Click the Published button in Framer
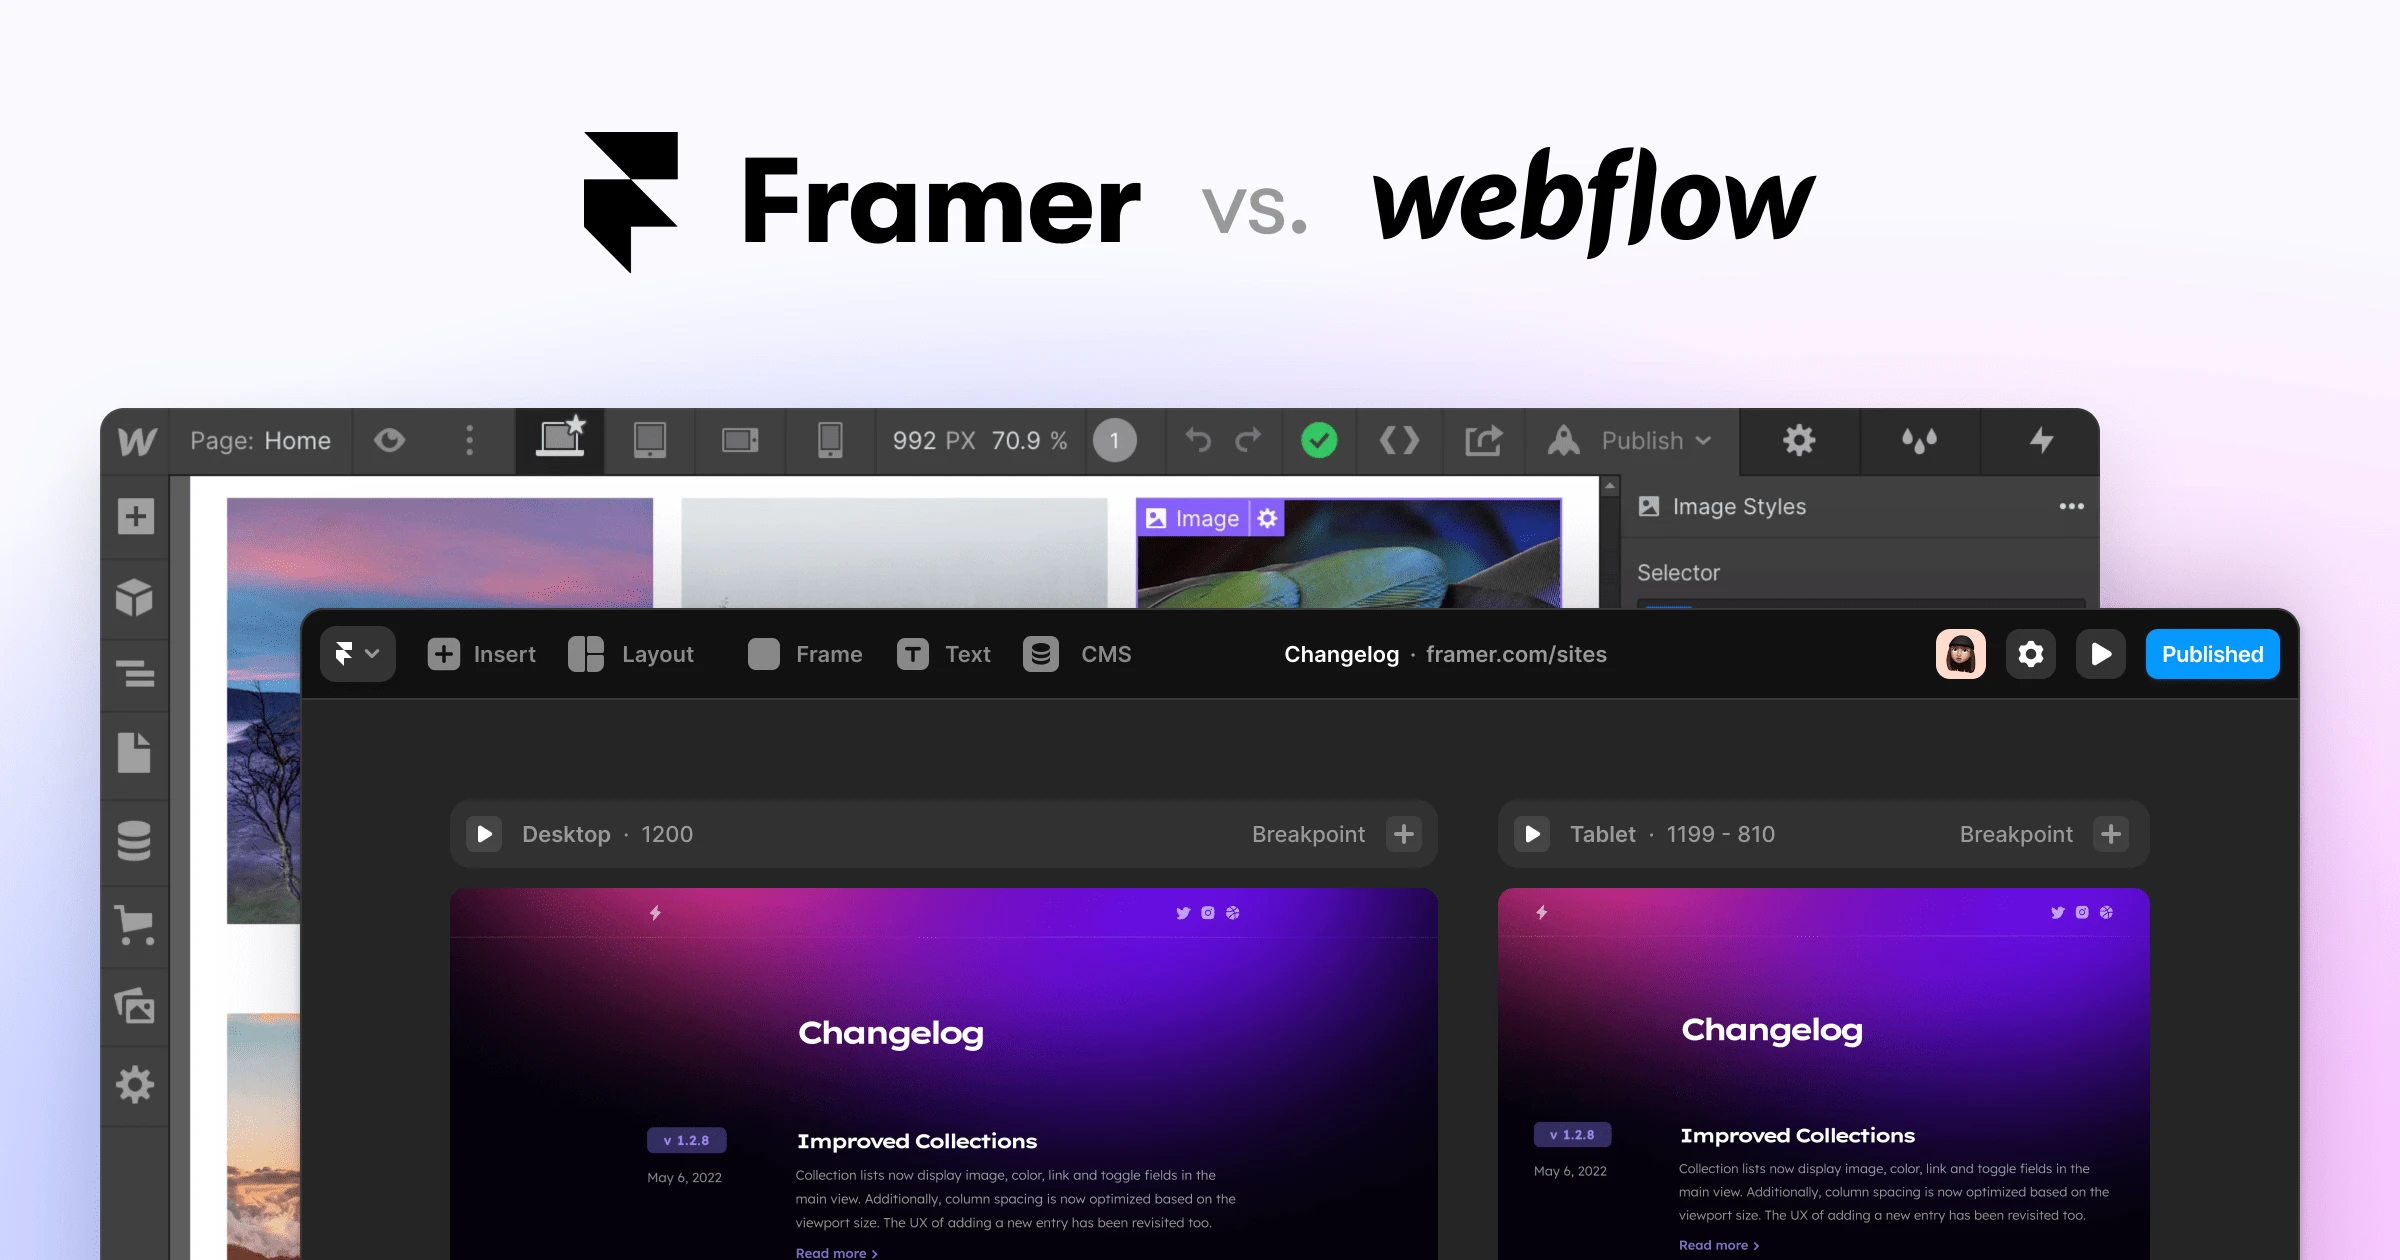 (2208, 652)
